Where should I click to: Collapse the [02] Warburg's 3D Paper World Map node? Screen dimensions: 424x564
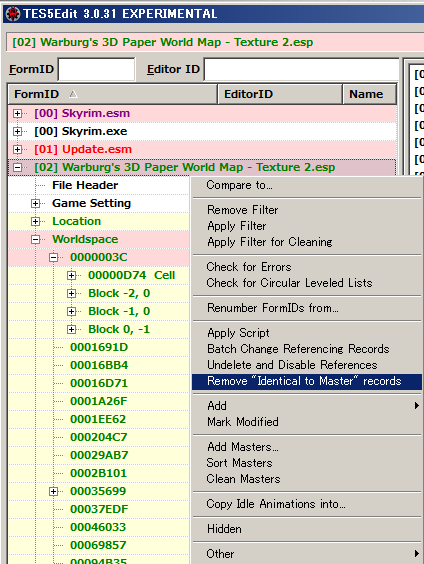click(17, 167)
